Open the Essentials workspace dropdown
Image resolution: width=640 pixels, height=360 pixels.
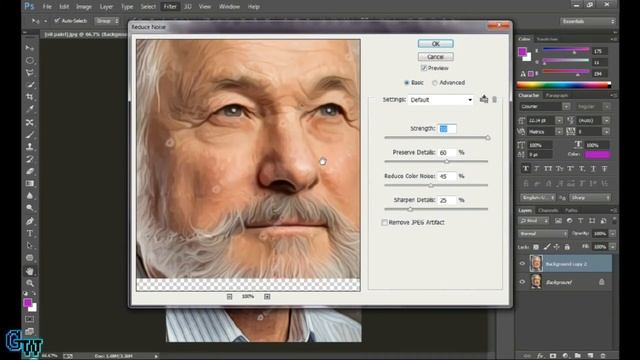(x=588, y=21)
